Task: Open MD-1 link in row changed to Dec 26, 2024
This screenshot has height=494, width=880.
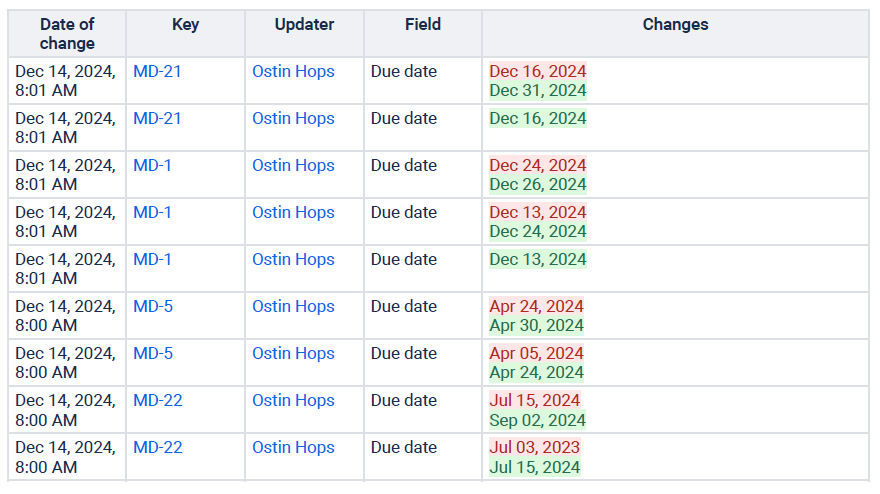Action: [x=152, y=165]
